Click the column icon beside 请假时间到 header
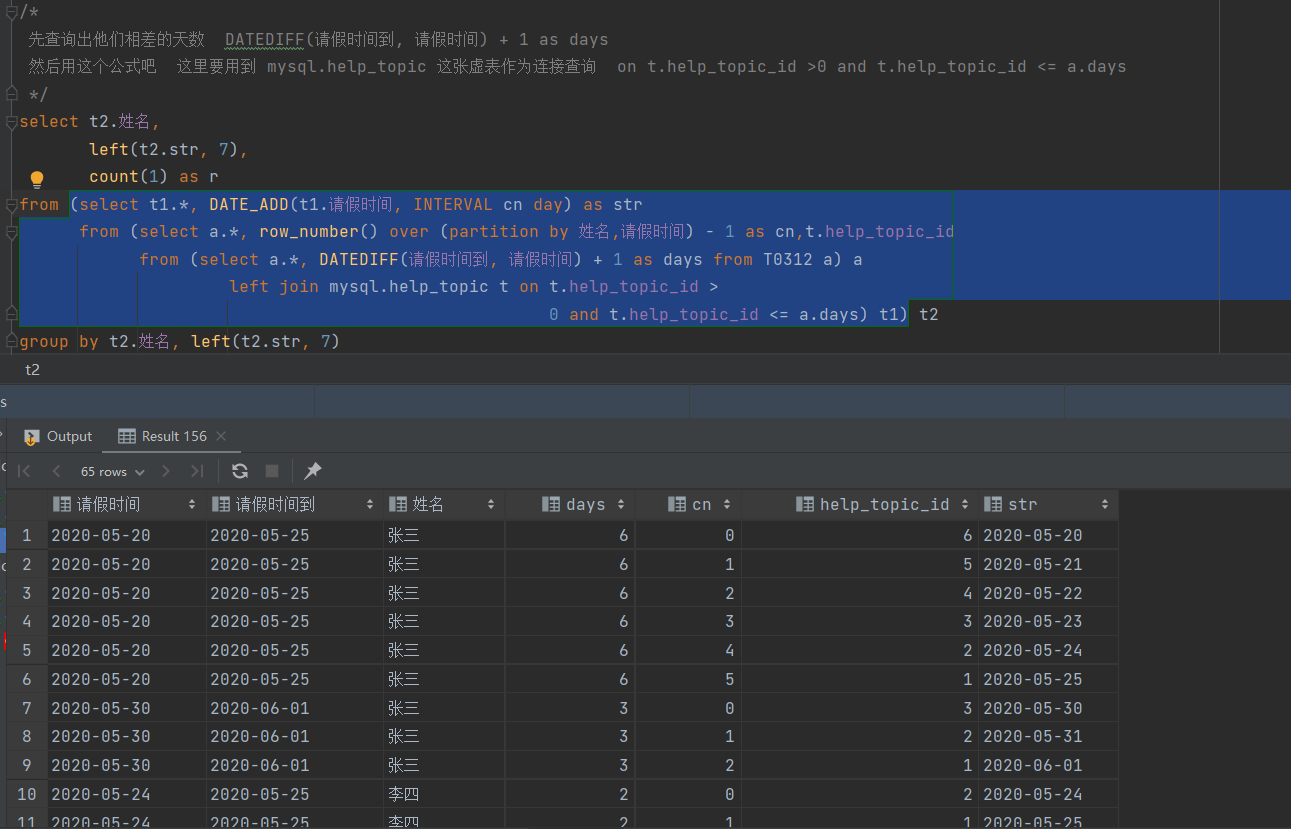Viewport: 1291px width, 829px height. [221, 505]
